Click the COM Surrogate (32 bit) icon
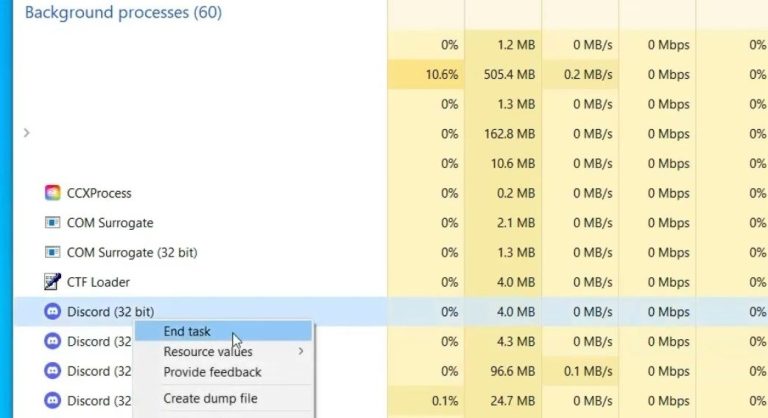 tap(52, 252)
